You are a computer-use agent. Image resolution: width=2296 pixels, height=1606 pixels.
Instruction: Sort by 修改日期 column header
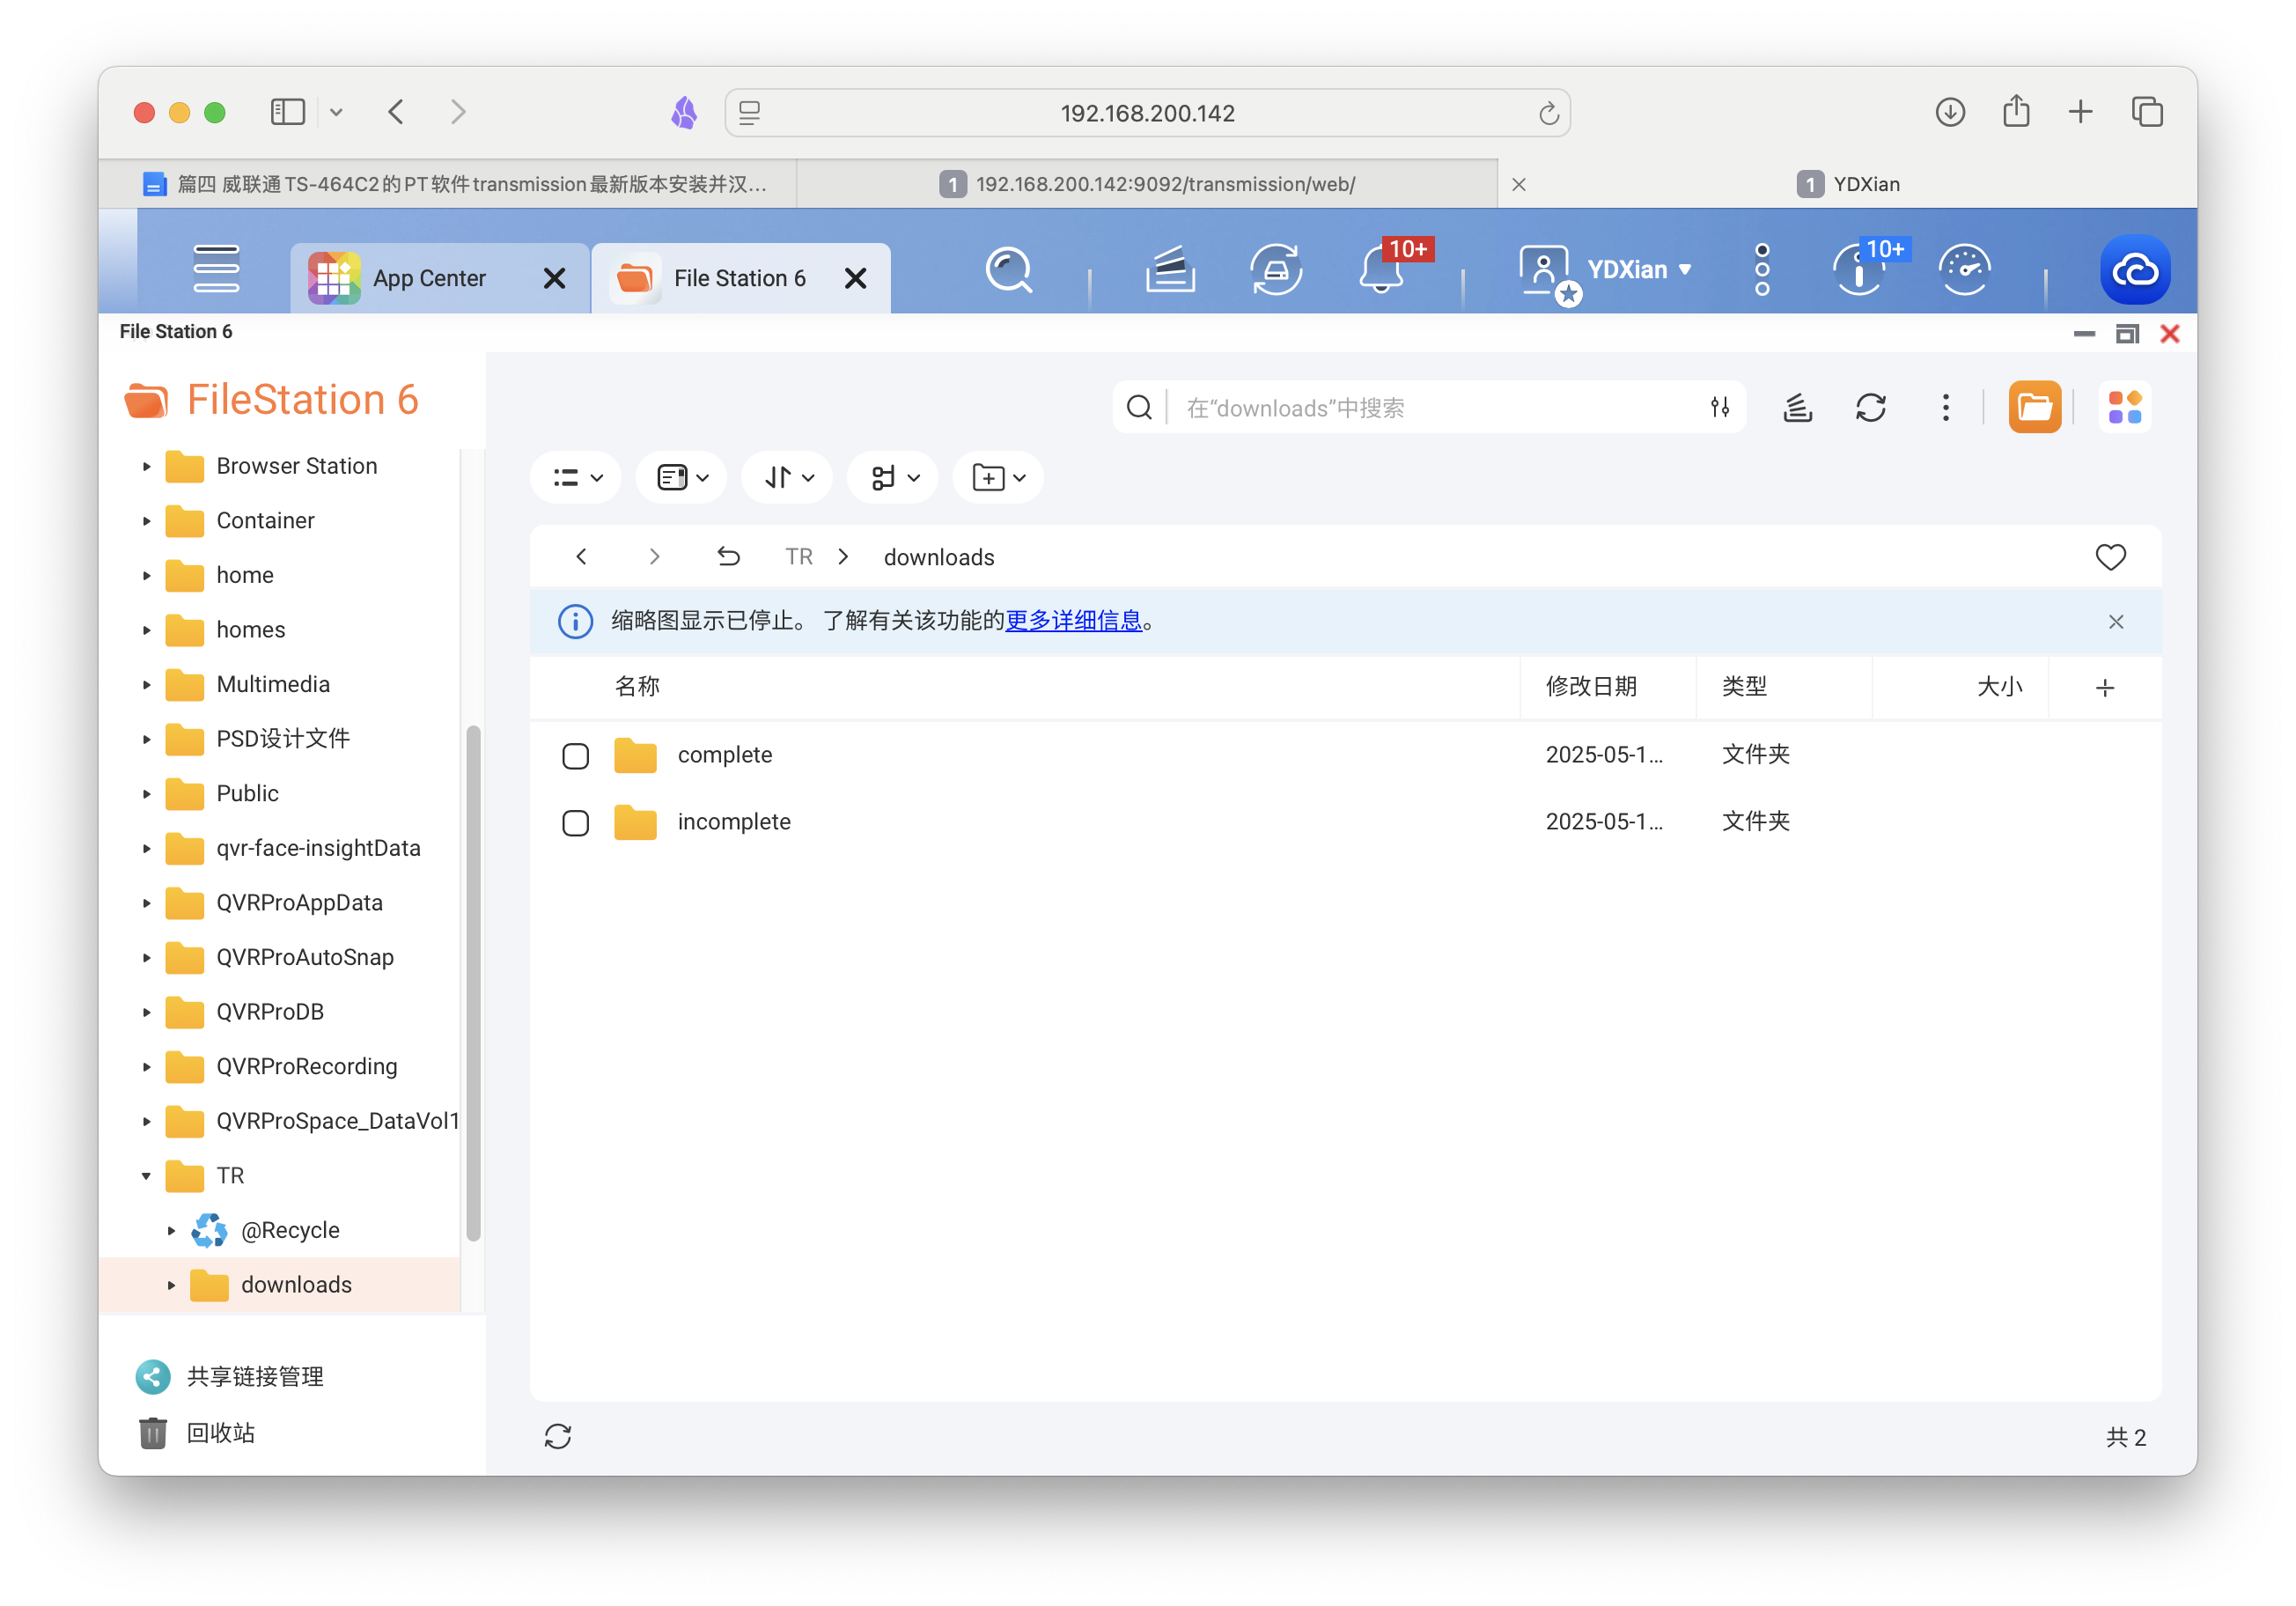(1591, 686)
